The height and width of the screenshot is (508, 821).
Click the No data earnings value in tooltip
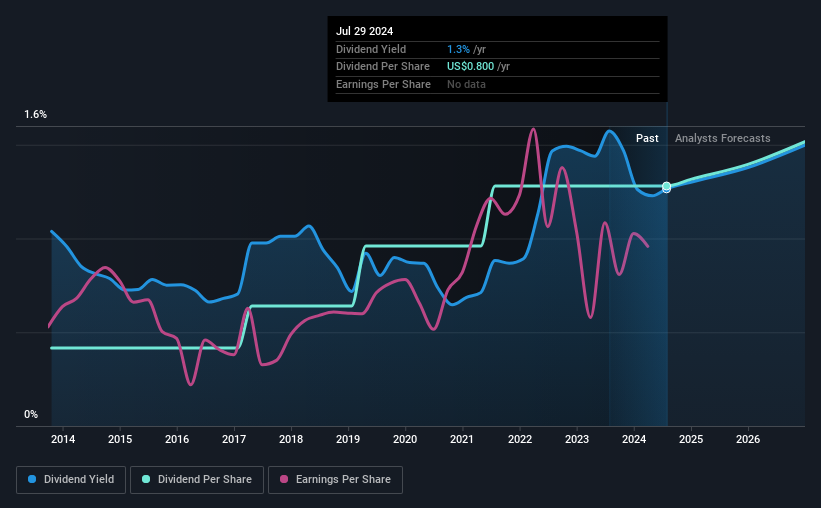click(x=466, y=84)
